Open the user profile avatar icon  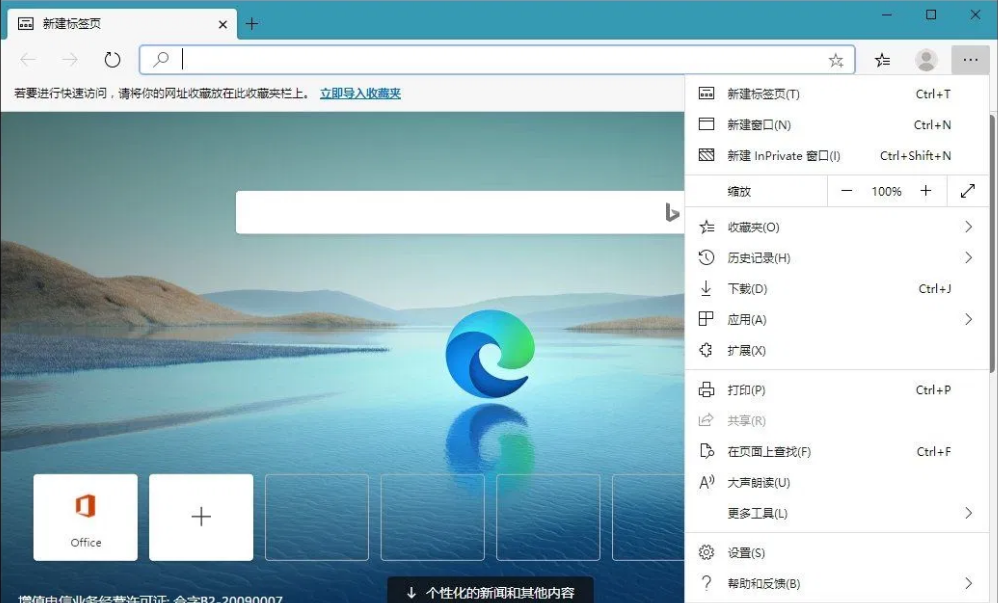pos(927,60)
